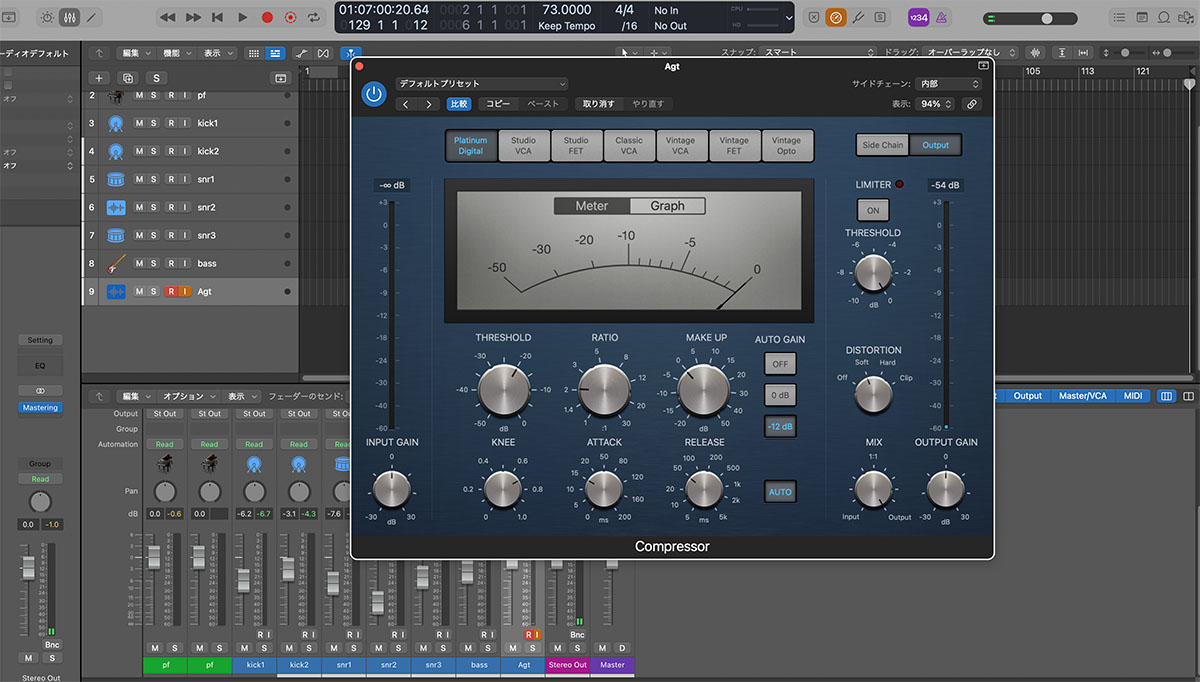1200x682 pixels.
Task: Turn the Limiter ON button
Action: tap(873, 210)
